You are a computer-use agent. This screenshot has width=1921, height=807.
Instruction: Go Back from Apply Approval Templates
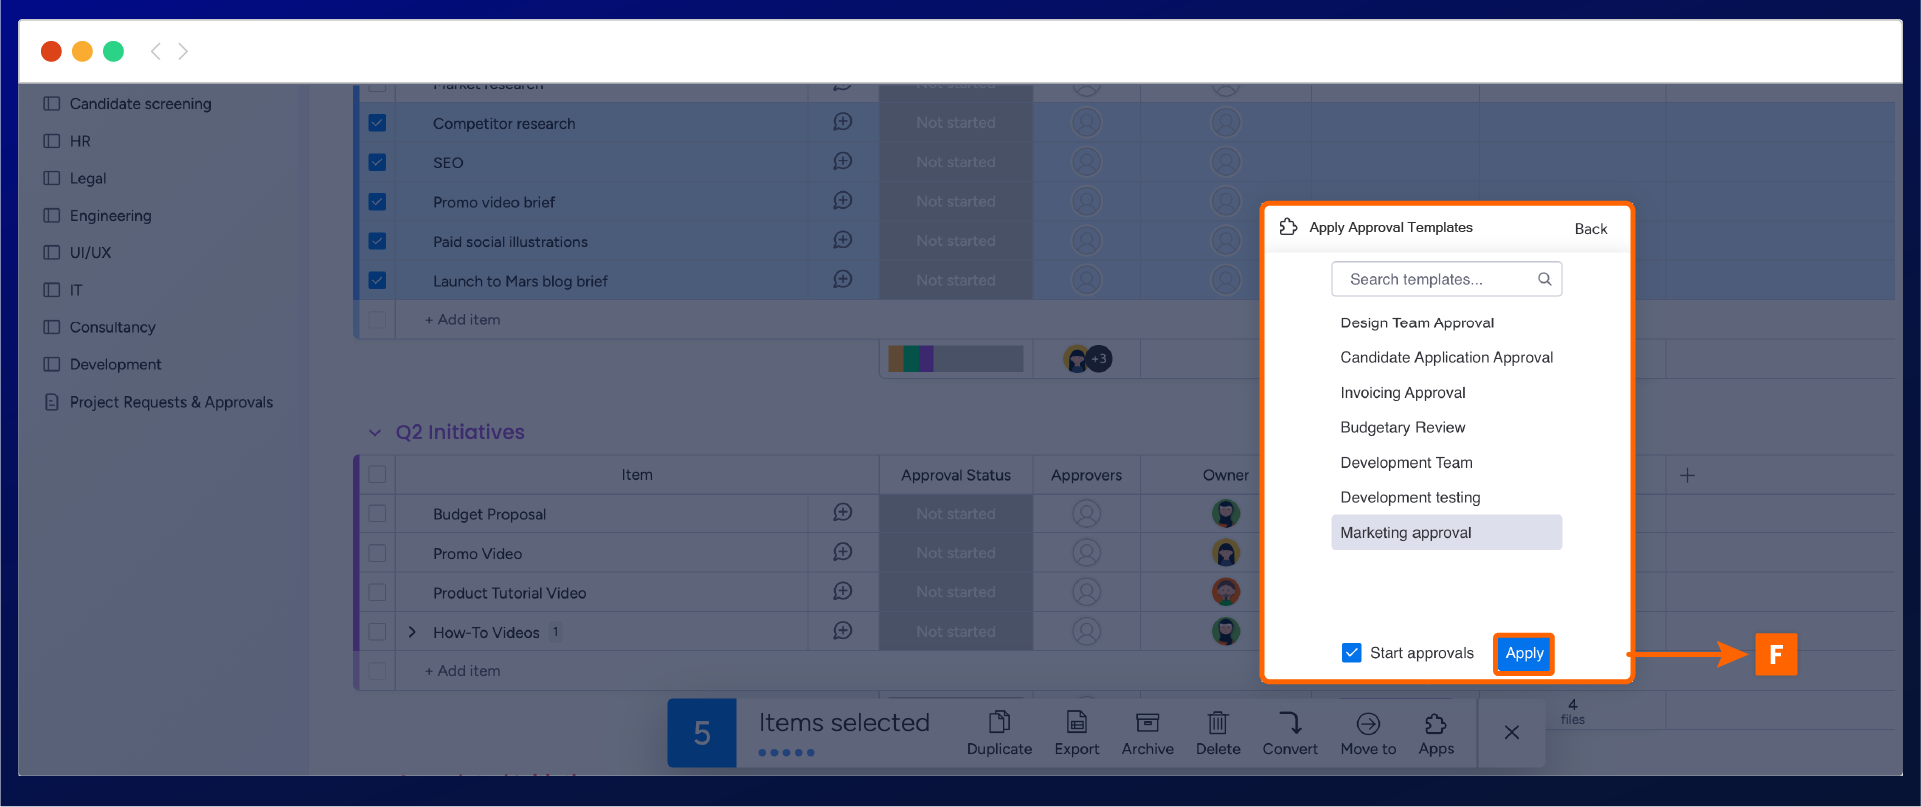pos(1590,229)
